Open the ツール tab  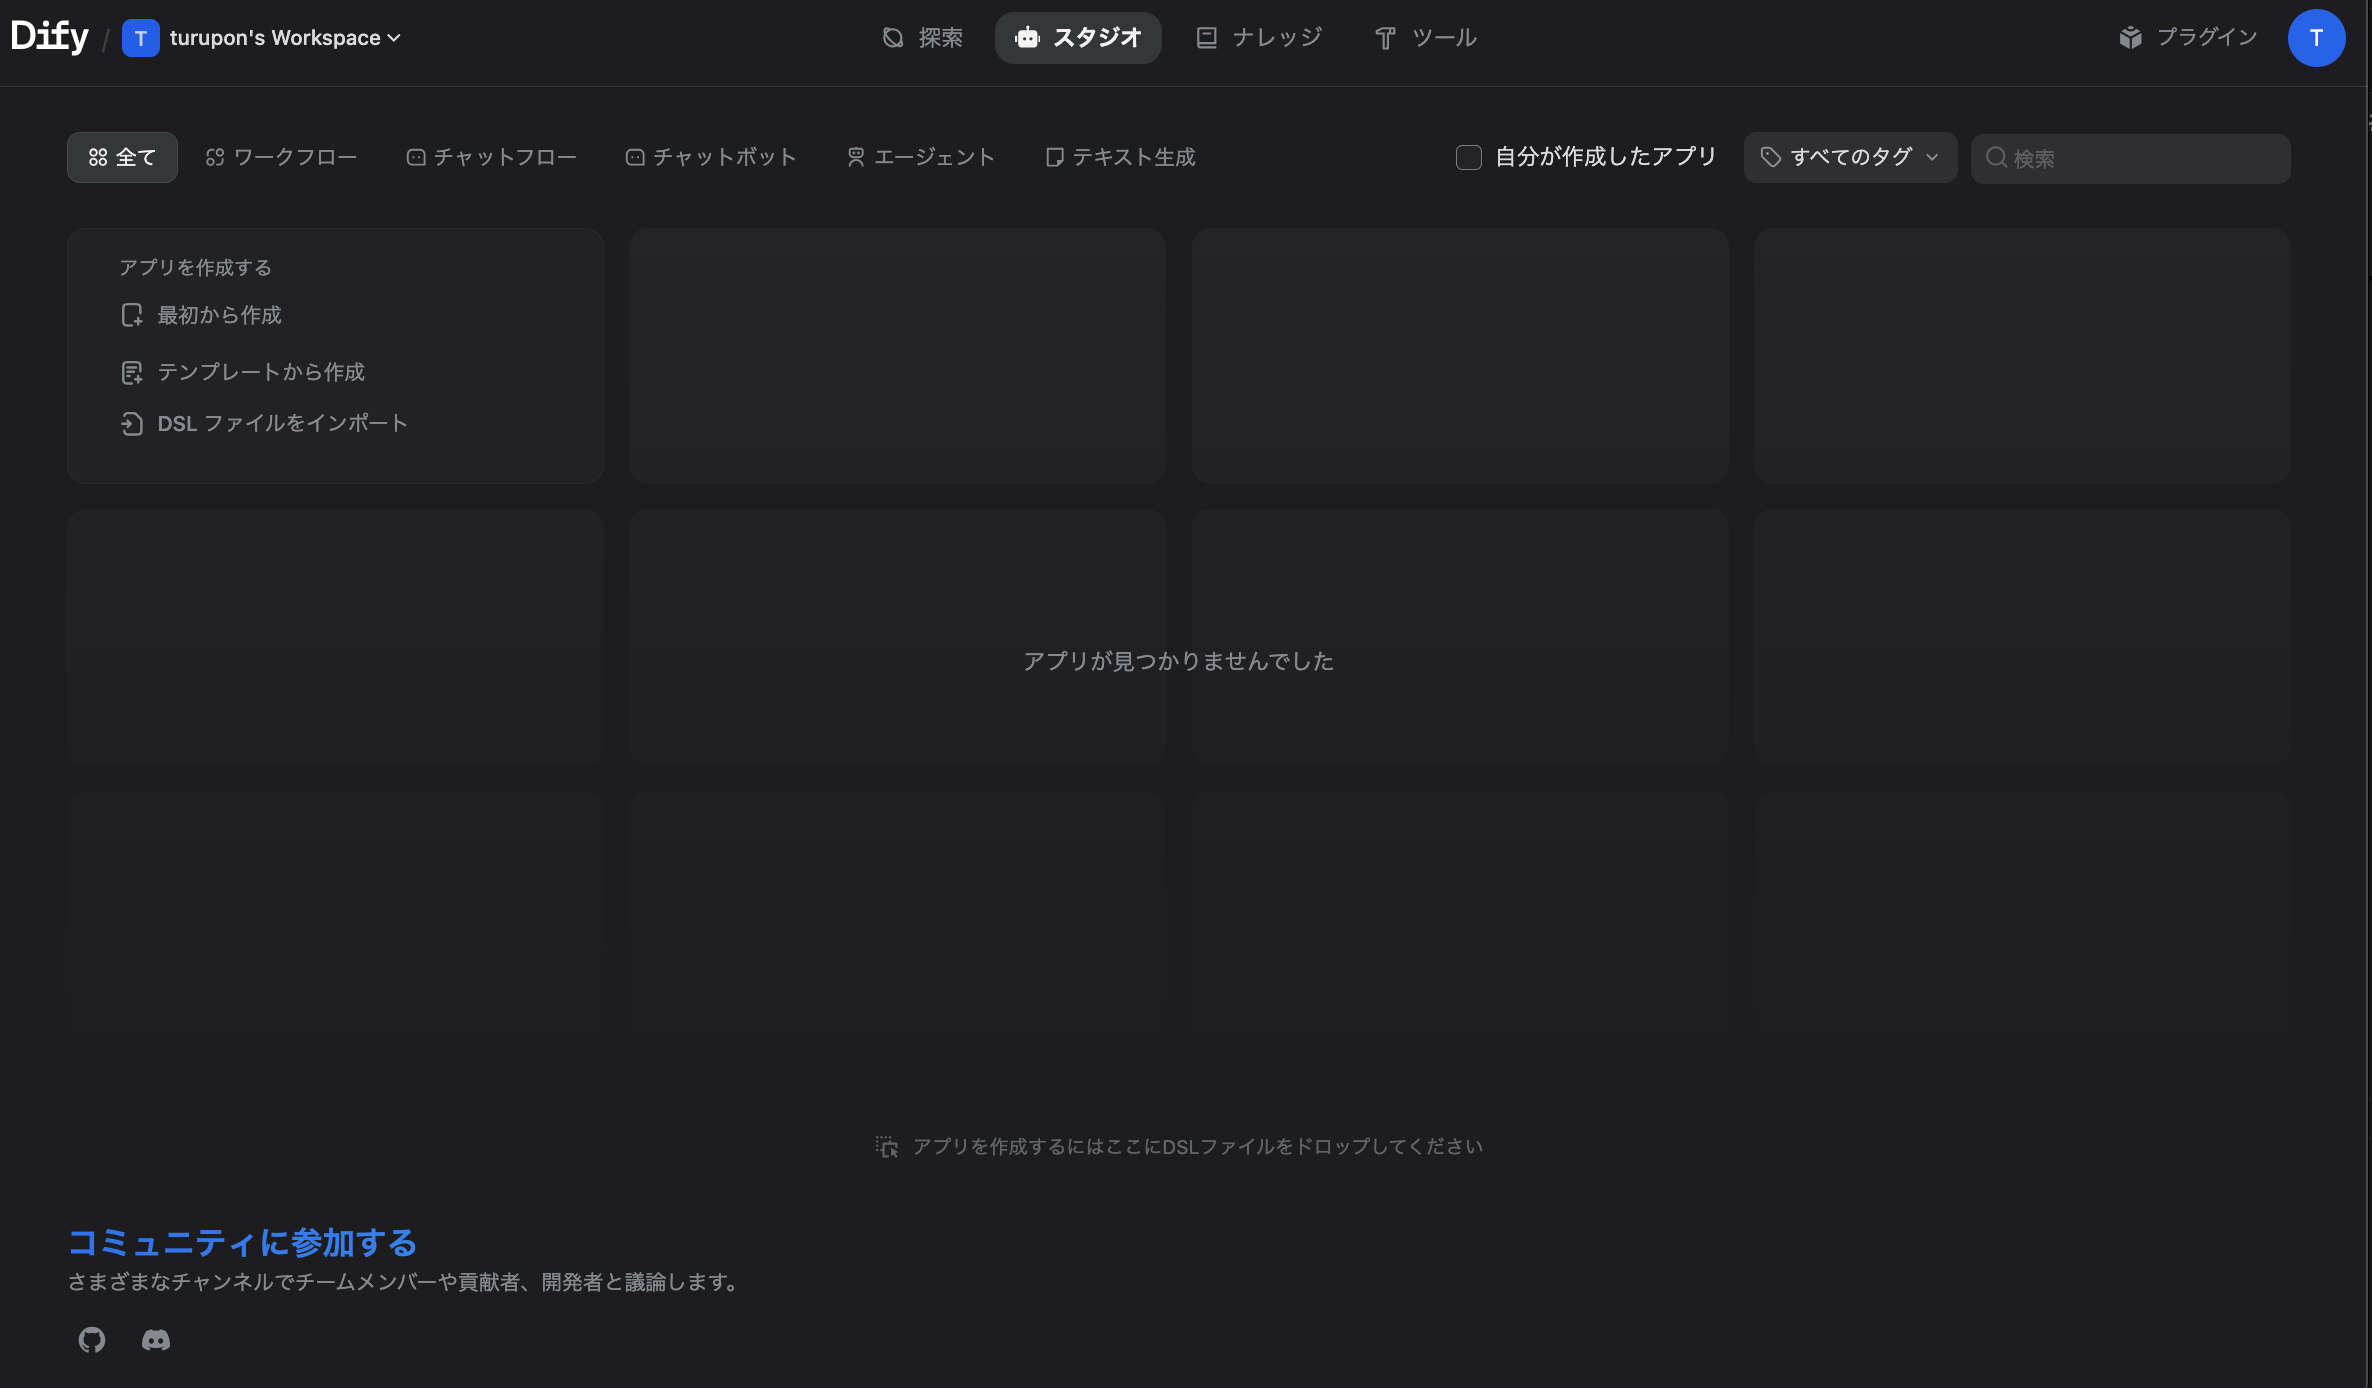pyautogui.click(x=1424, y=37)
